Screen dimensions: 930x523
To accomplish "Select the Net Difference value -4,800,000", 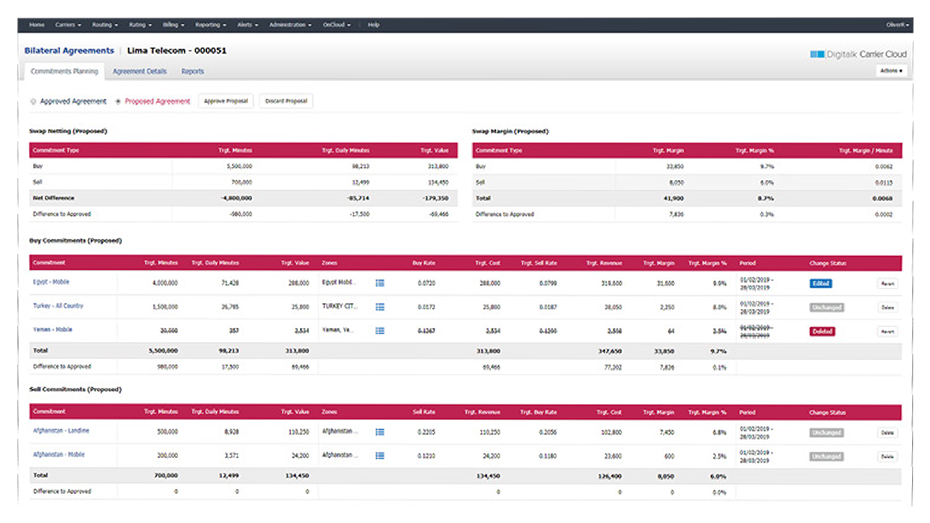I will [x=237, y=198].
